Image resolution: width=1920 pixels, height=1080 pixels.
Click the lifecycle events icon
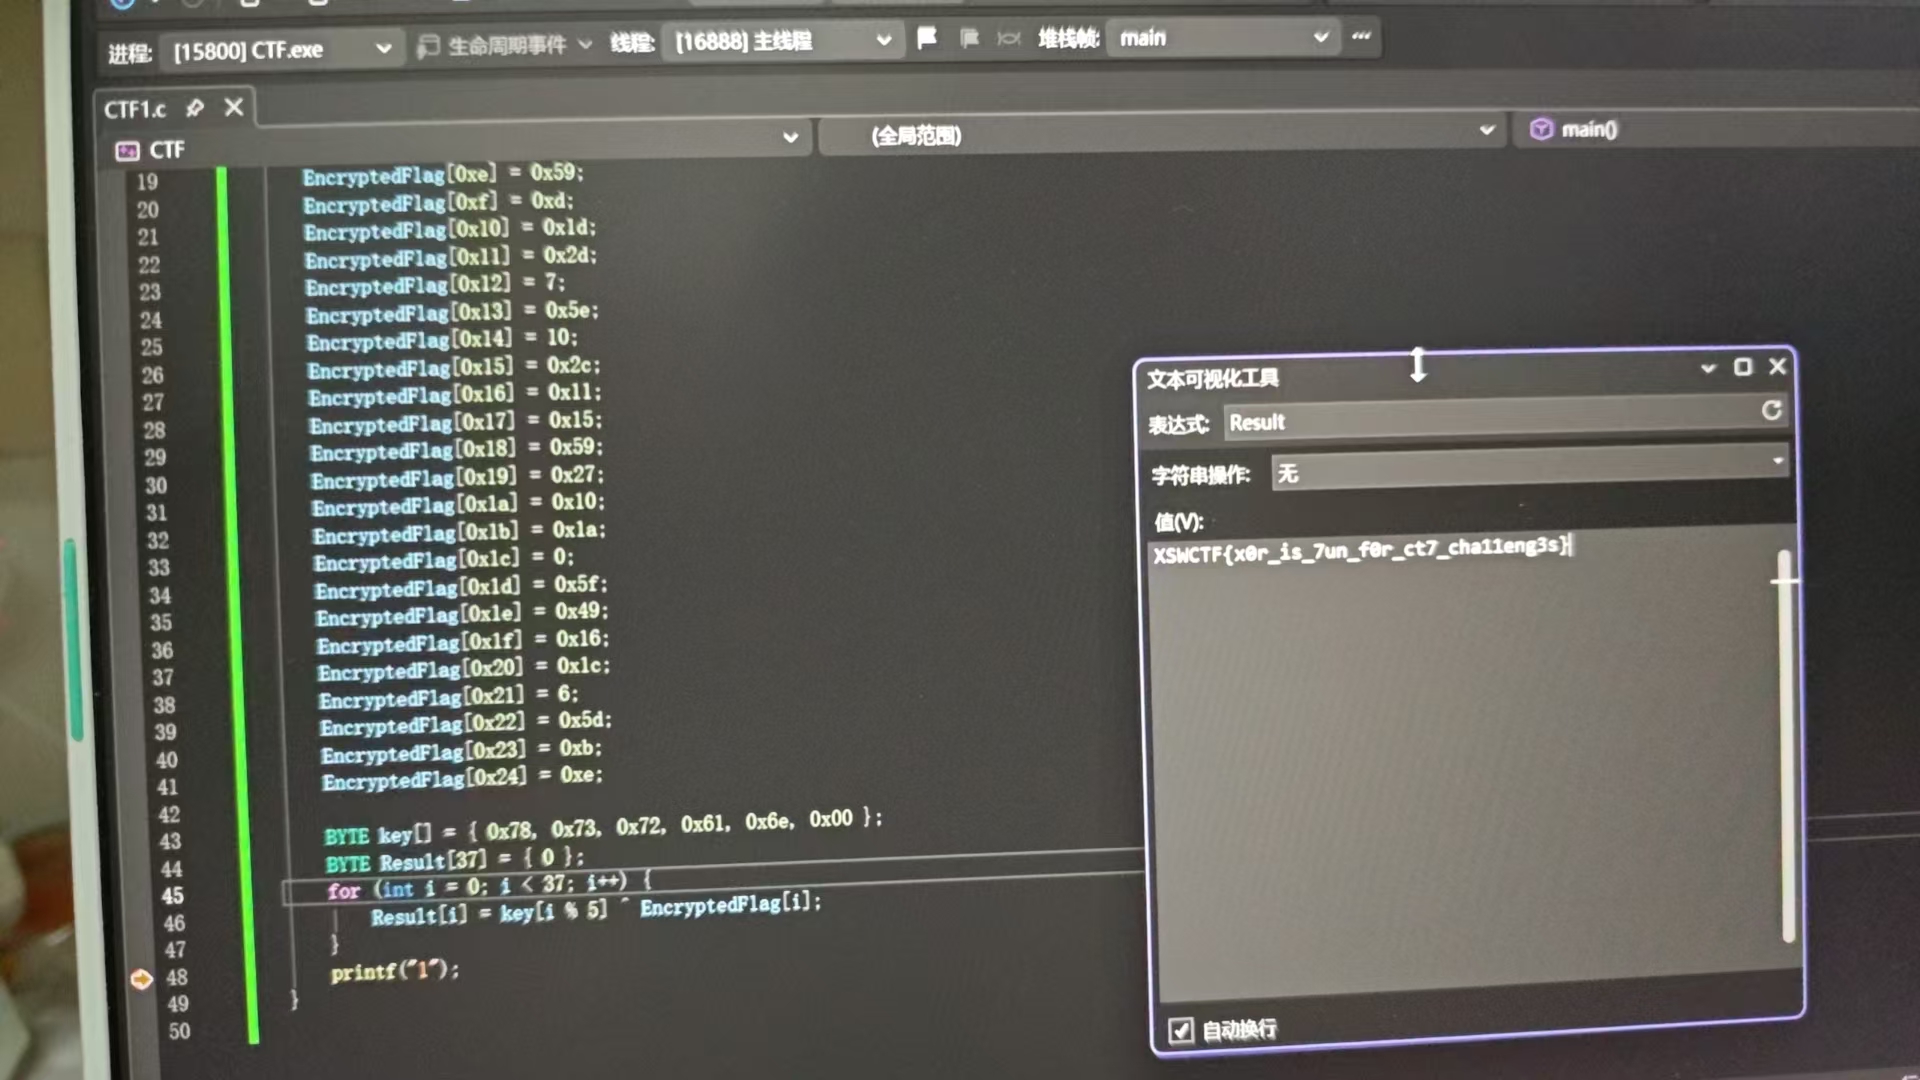click(x=429, y=46)
